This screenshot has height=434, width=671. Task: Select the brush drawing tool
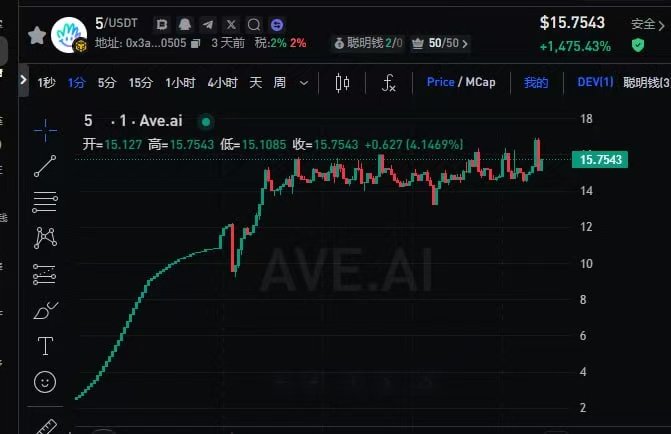tap(45, 310)
